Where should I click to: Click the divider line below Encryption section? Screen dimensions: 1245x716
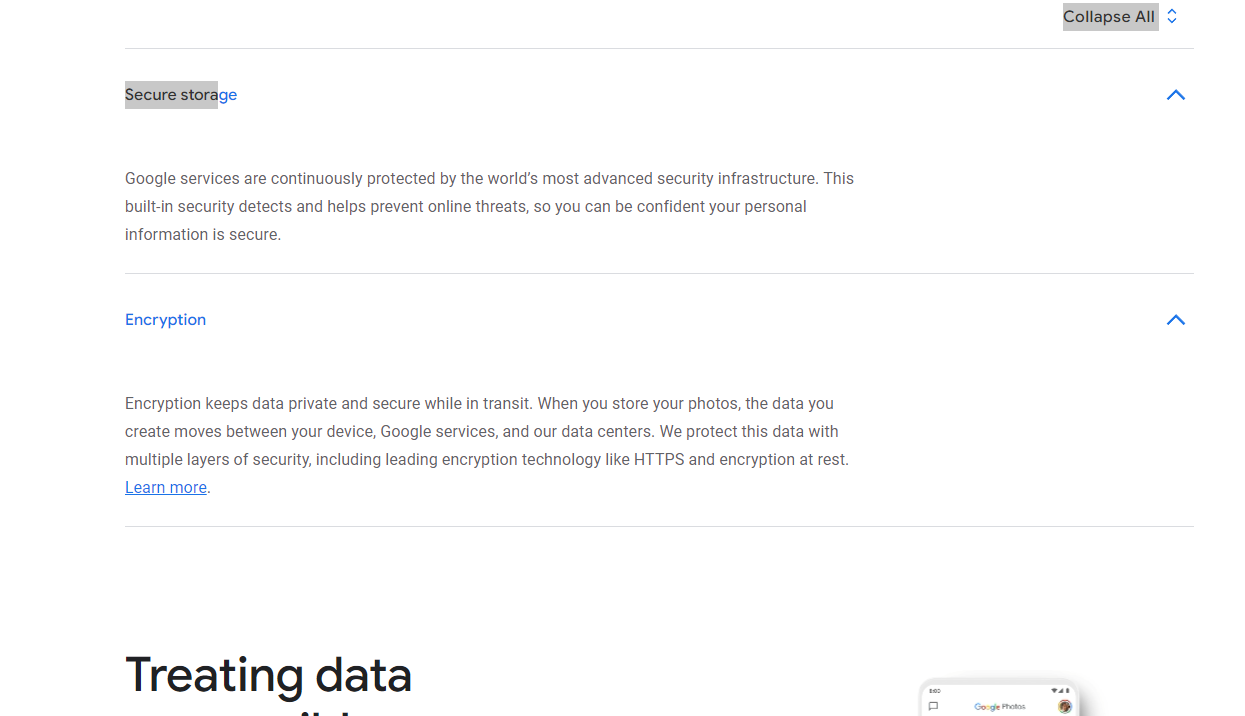659,526
